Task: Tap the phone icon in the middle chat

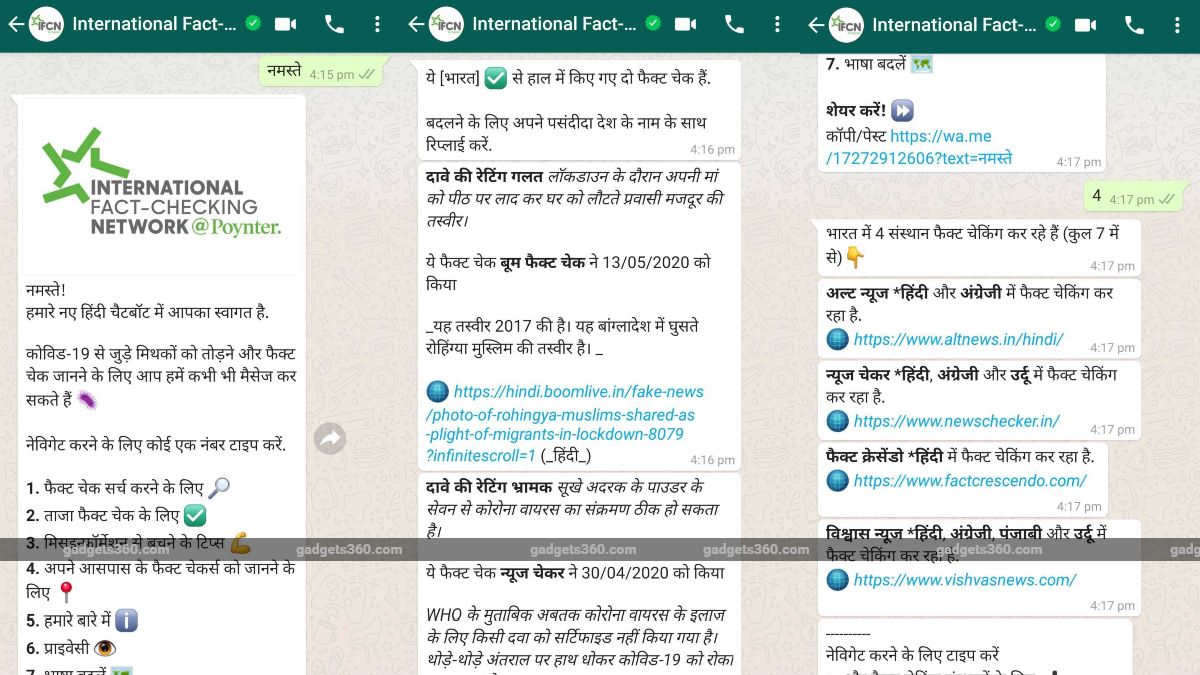Action: [x=734, y=25]
